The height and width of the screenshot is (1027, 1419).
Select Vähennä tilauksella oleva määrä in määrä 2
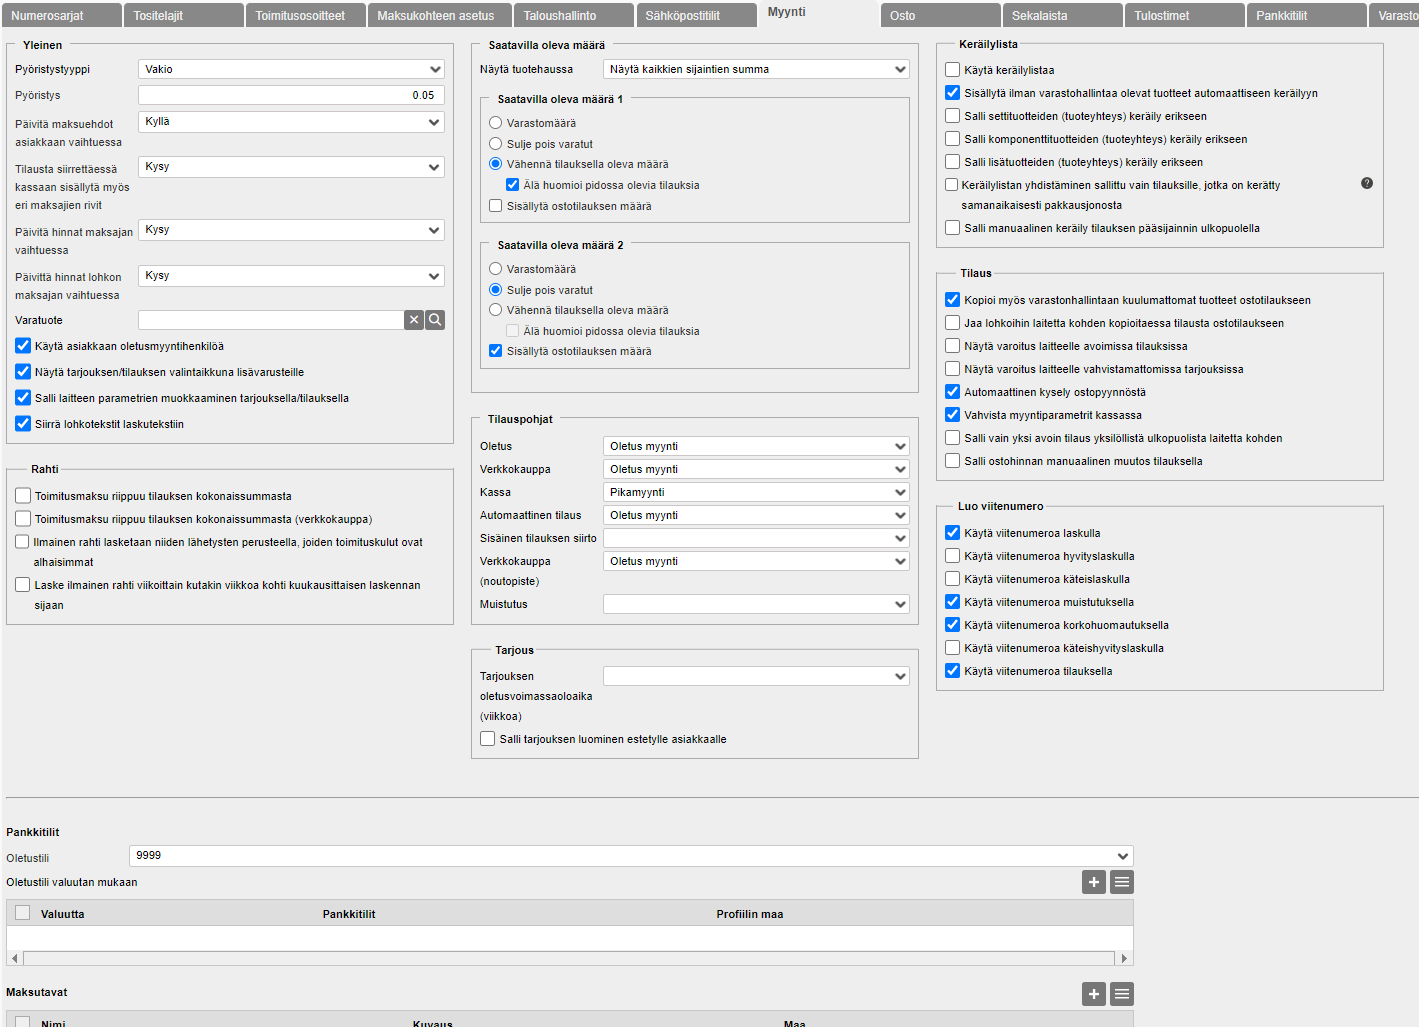click(x=495, y=310)
